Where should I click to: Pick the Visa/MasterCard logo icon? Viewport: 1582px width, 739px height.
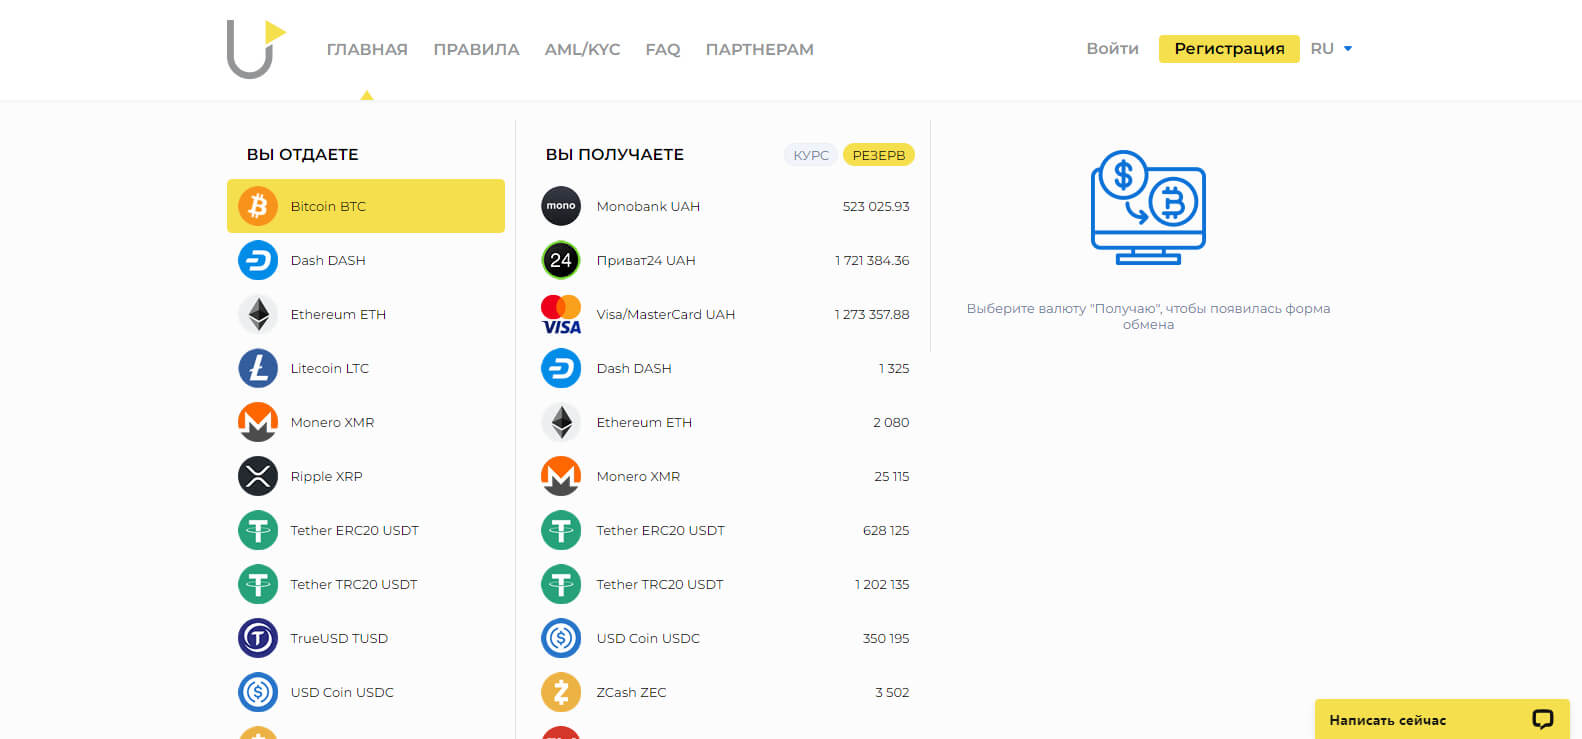click(x=561, y=314)
